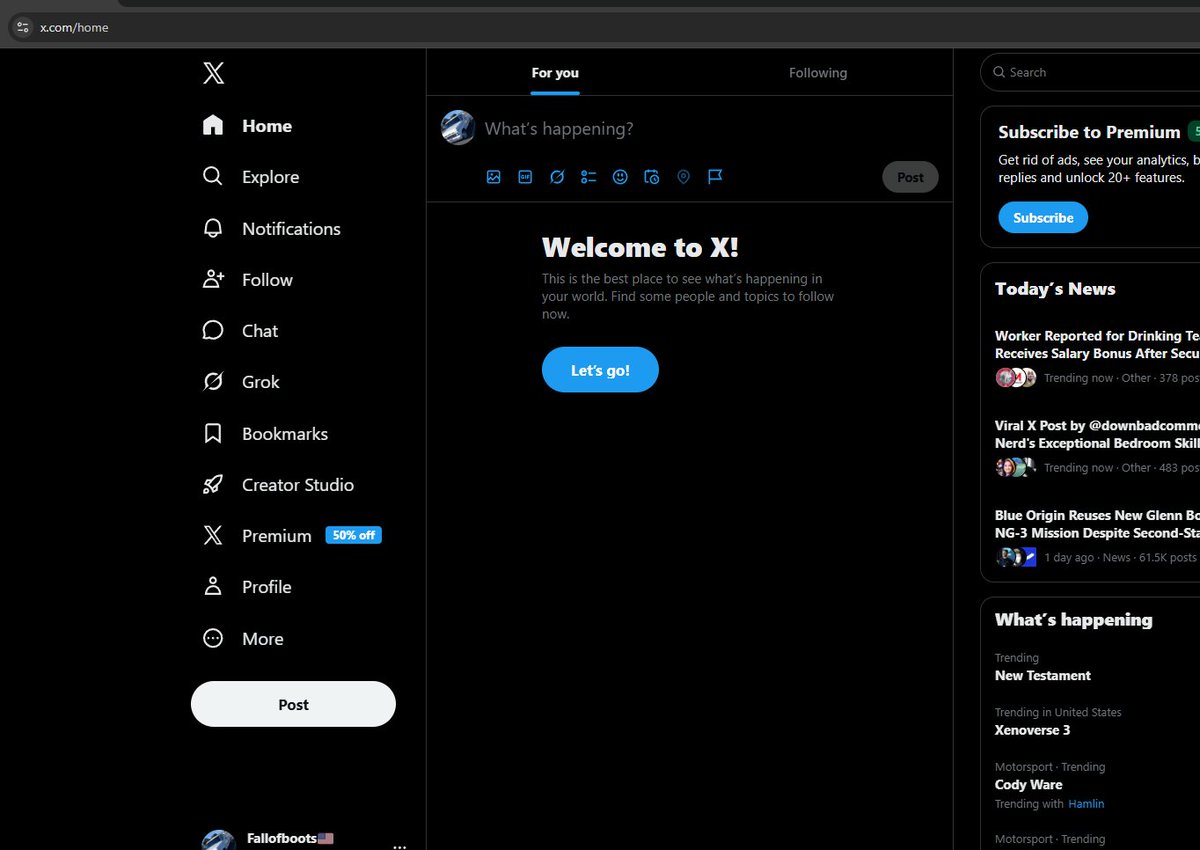Select the Chat label in the navigation

coord(260,331)
